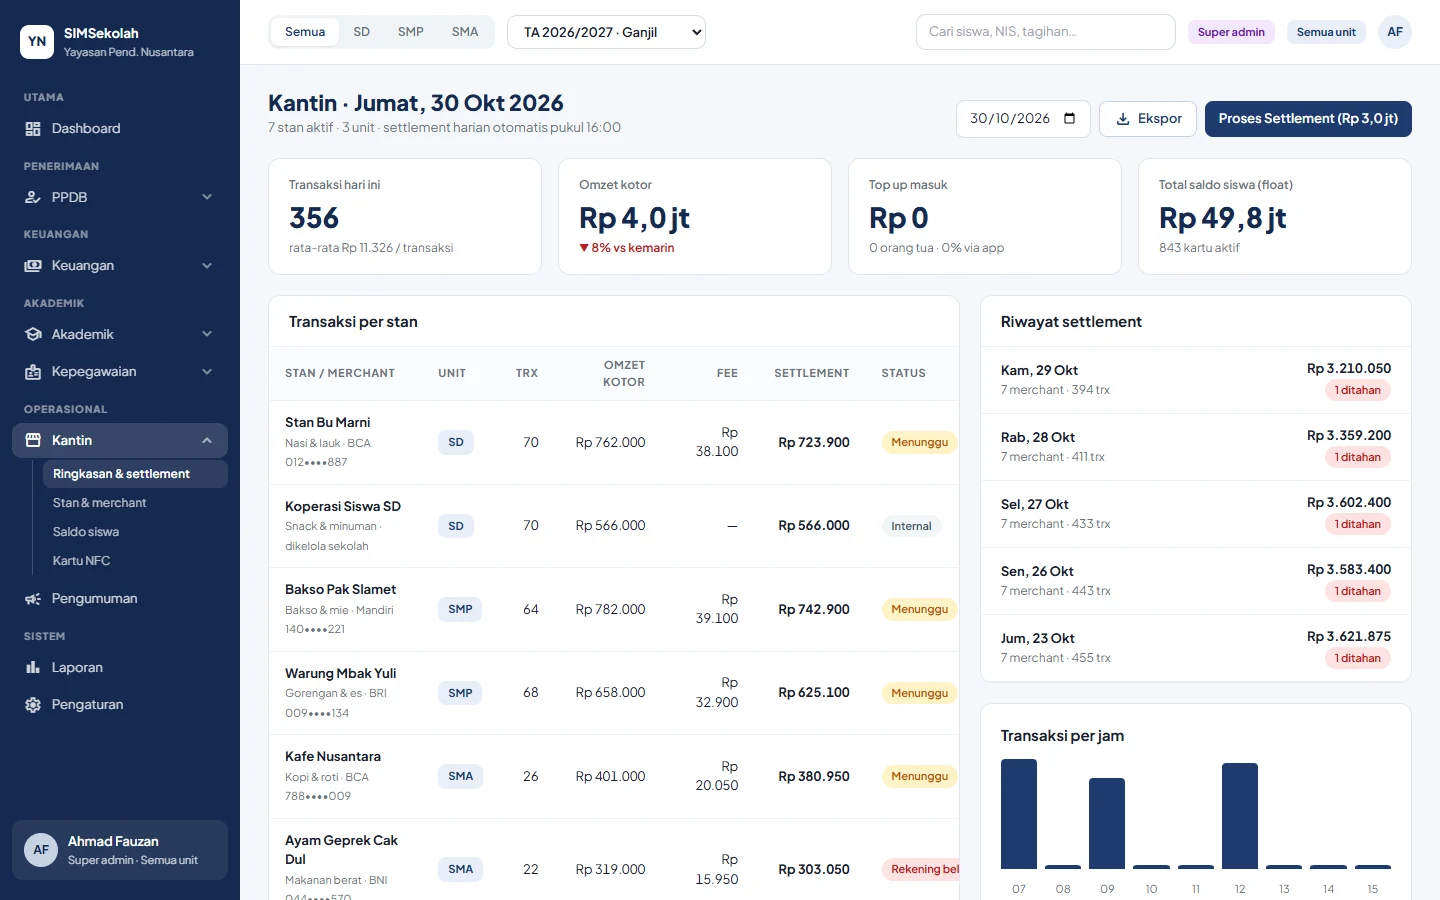Viewport: 1440px width, 900px height.
Task: Click the Kantin store icon
Action: tap(33, 441)
